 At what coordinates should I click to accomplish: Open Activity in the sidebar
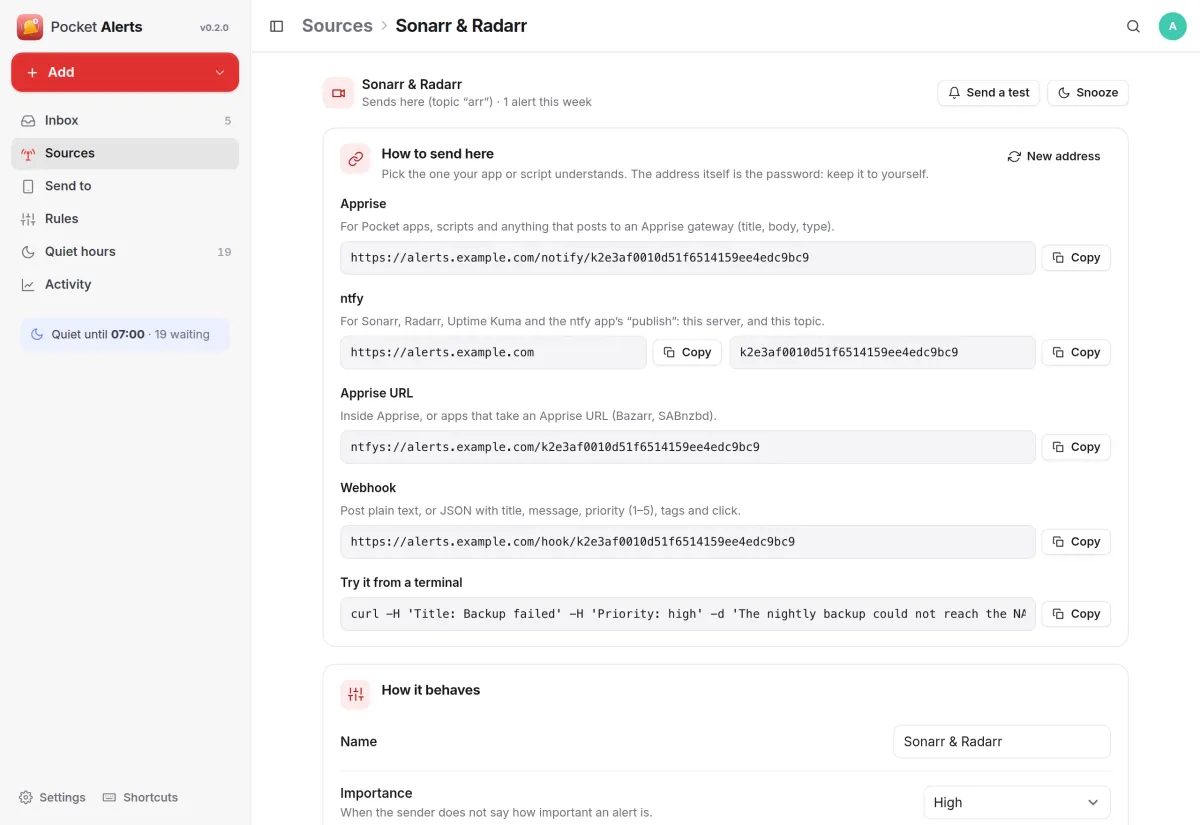click(125, 285)
